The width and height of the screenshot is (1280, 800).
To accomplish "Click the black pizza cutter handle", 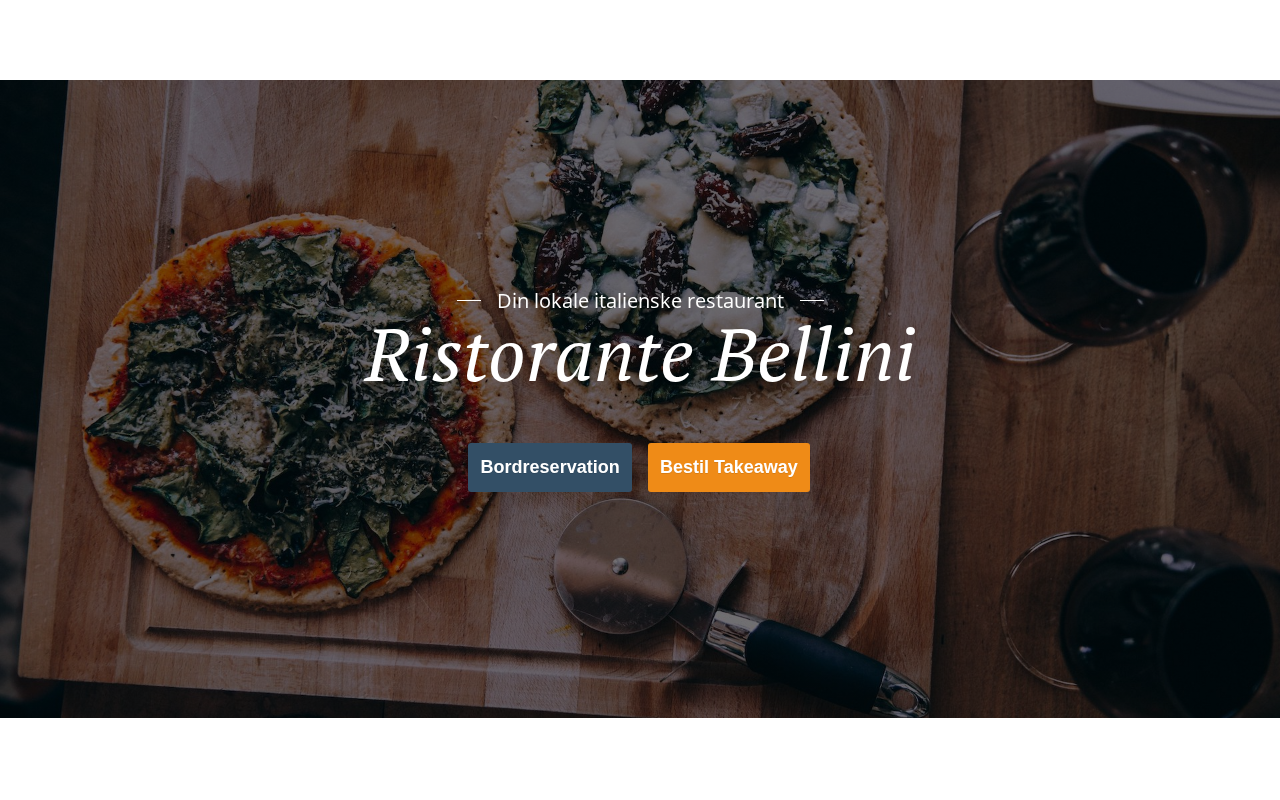I will pyautogui.click(x=815, y=664).
